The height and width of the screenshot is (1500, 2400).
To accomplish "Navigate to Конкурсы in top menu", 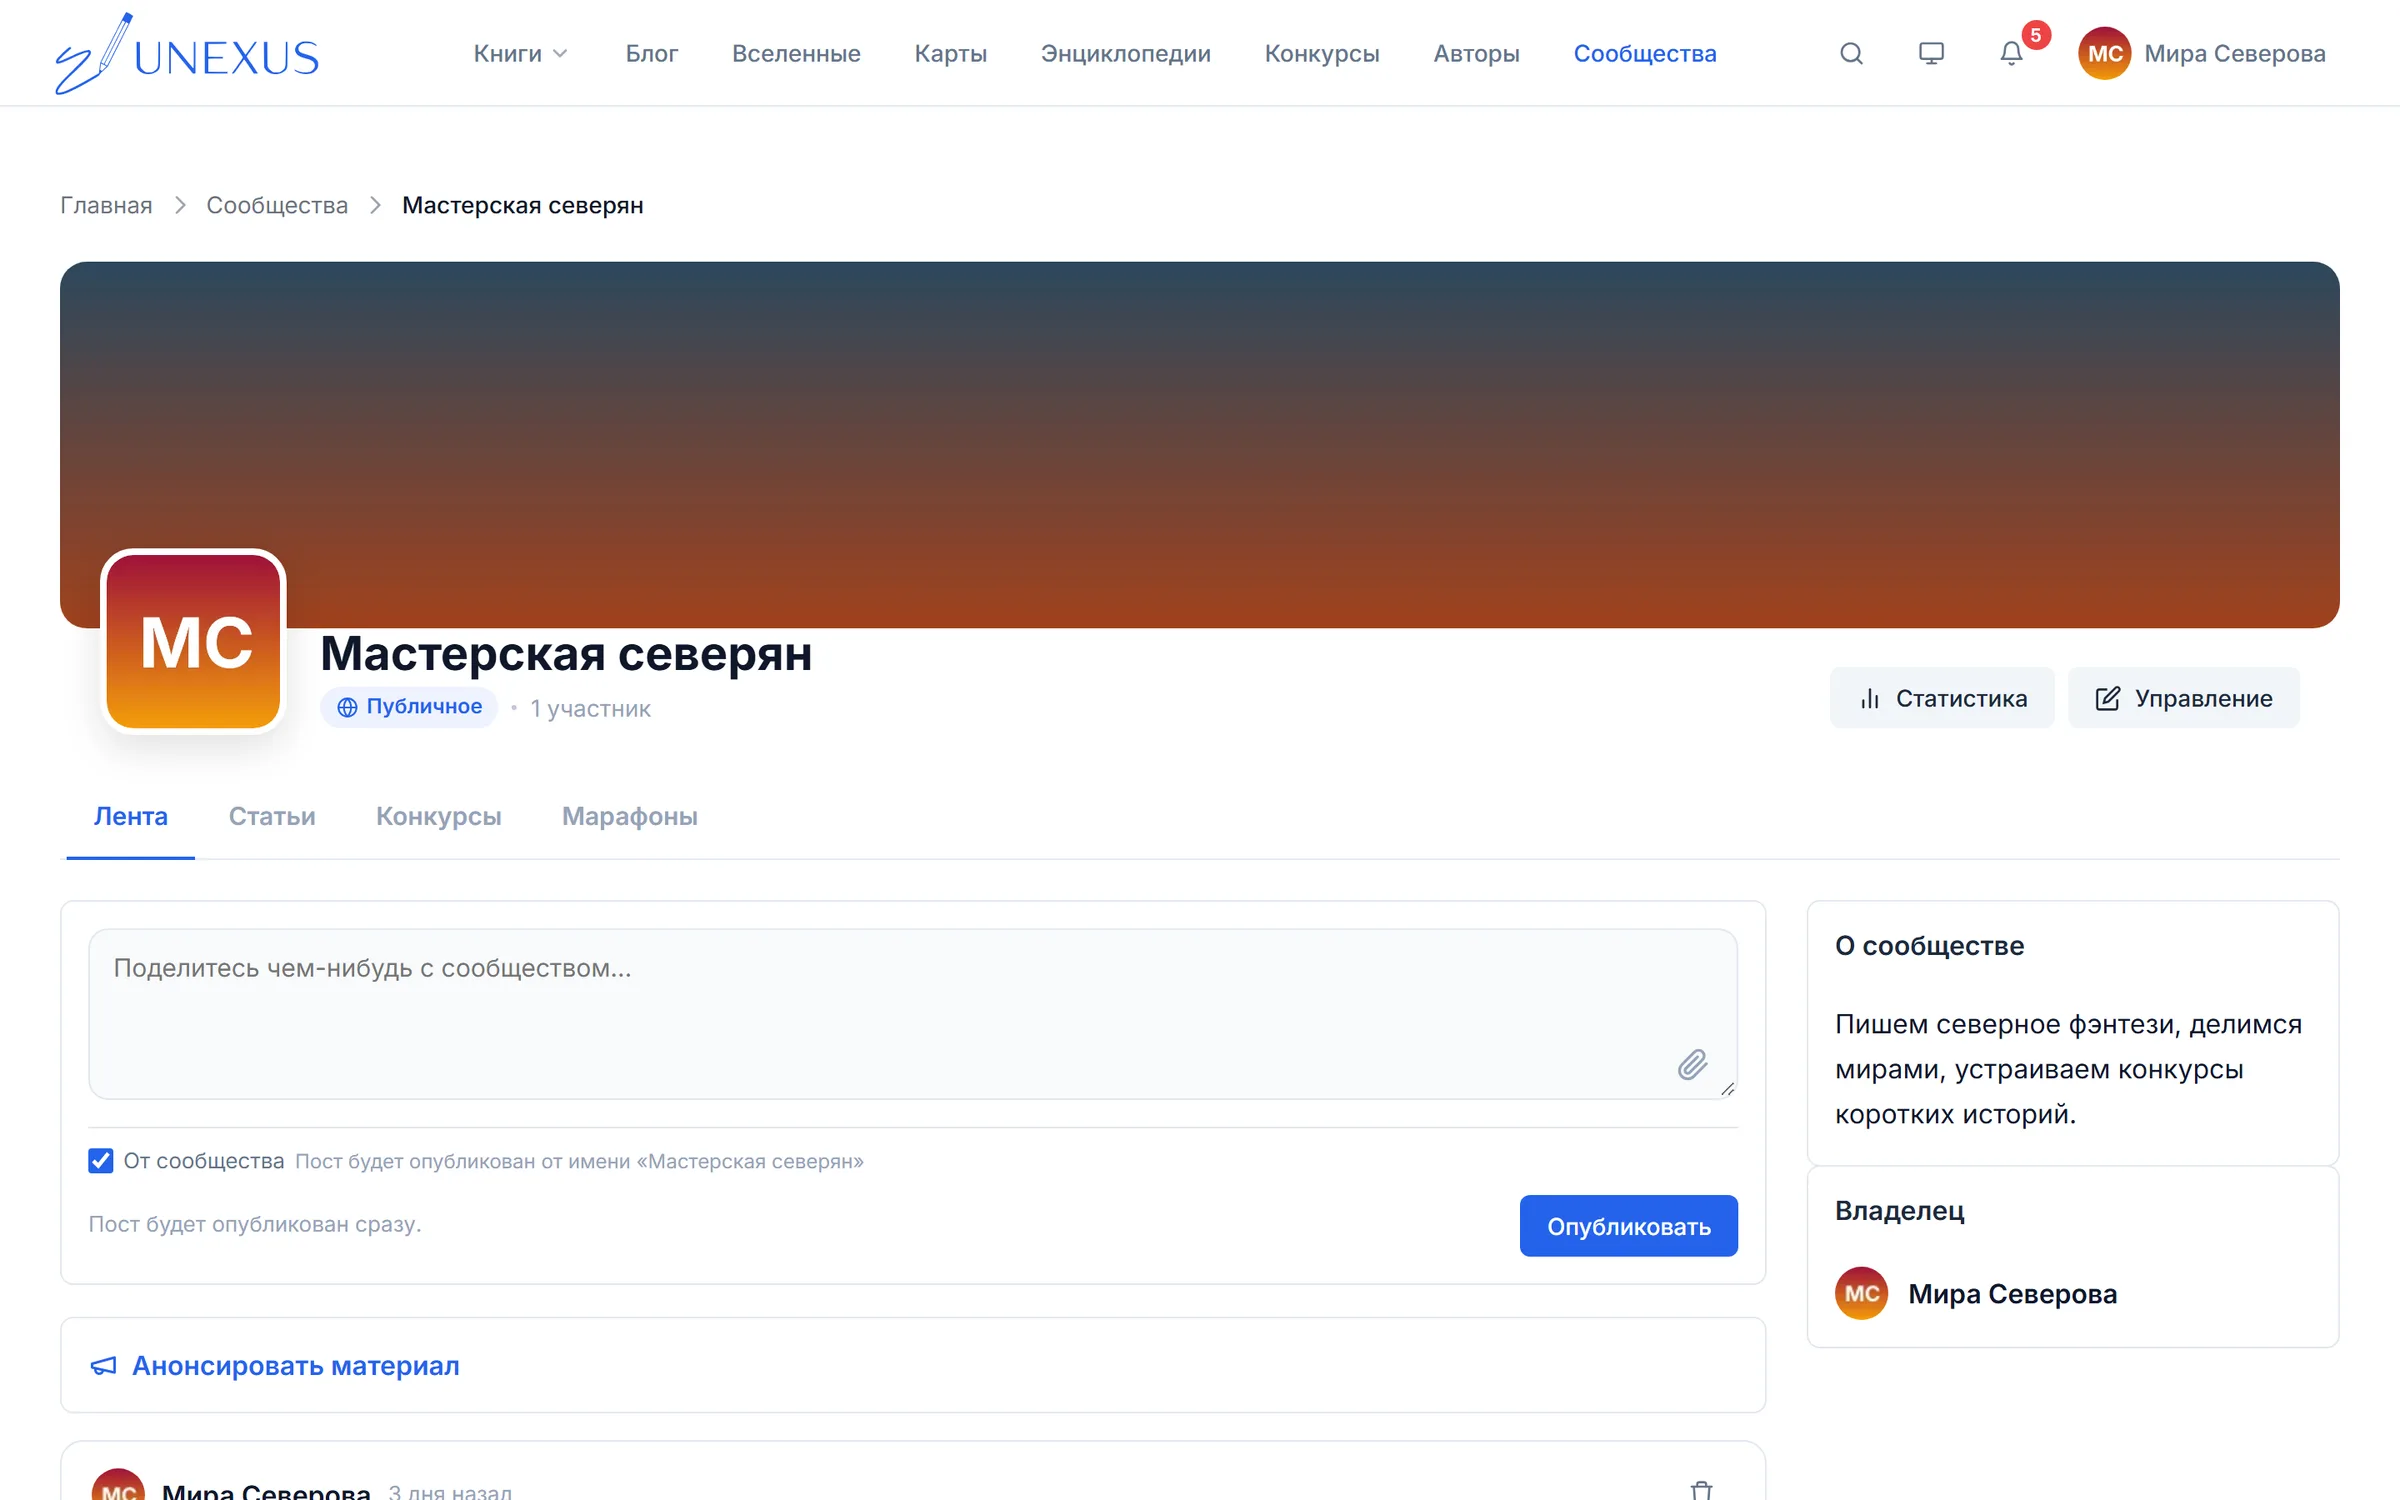I will pos(1322,53).
